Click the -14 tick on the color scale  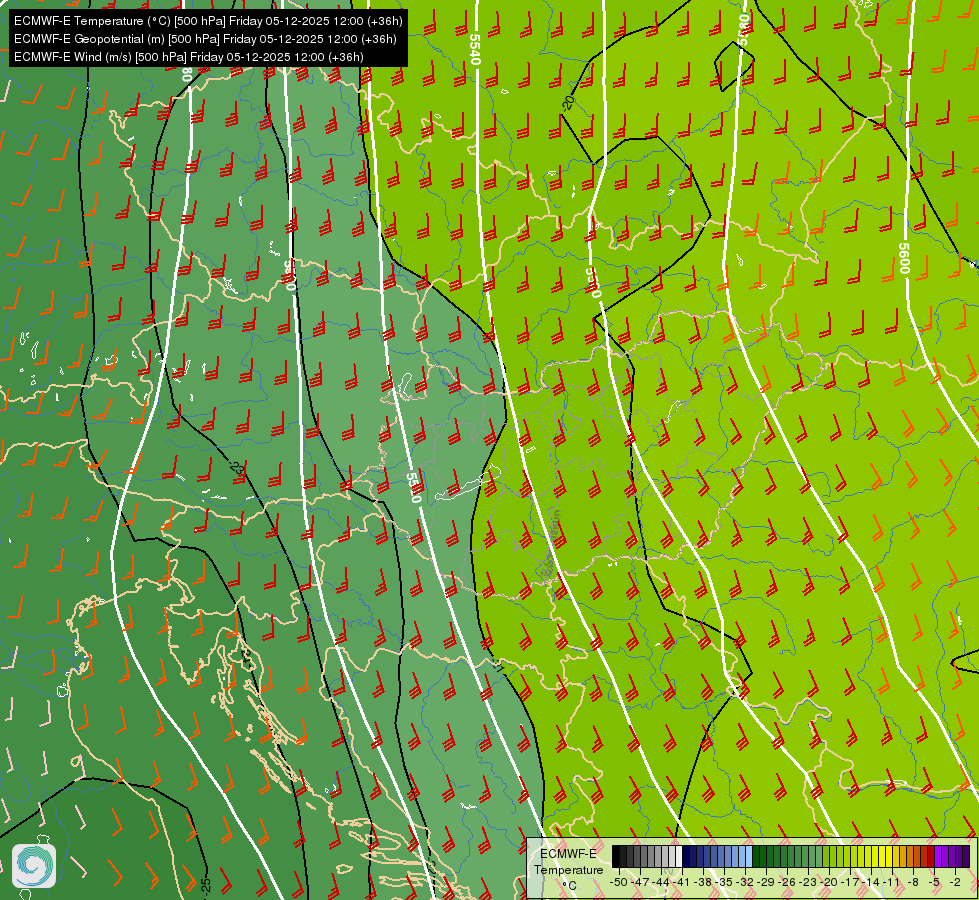(871, 882)
